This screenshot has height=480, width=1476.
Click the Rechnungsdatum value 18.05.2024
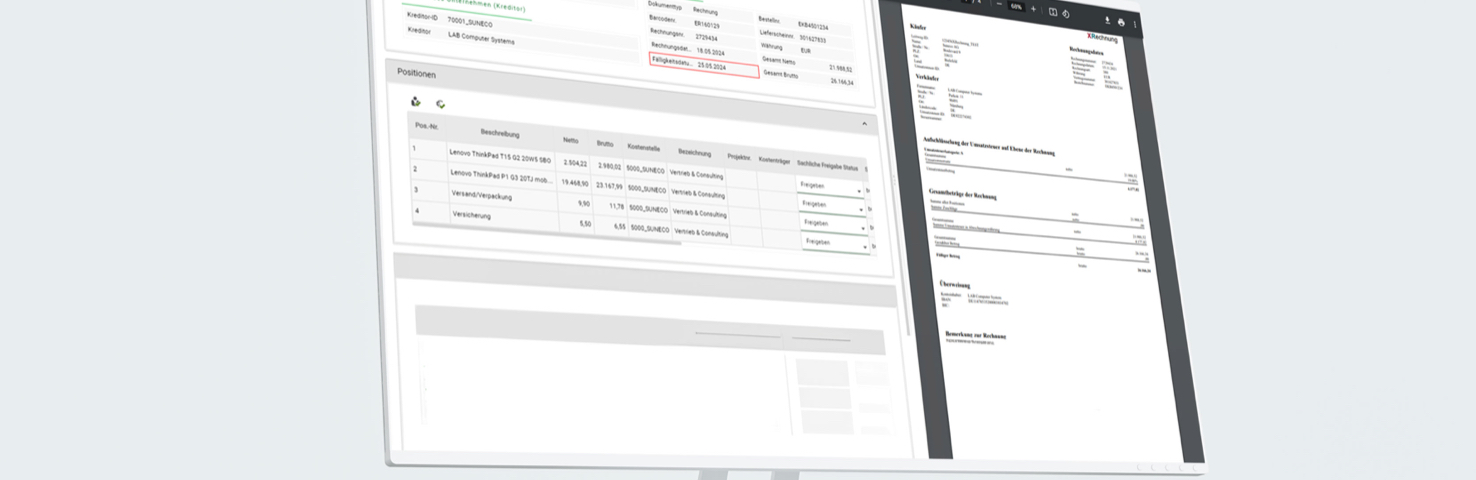coord(711,51)
